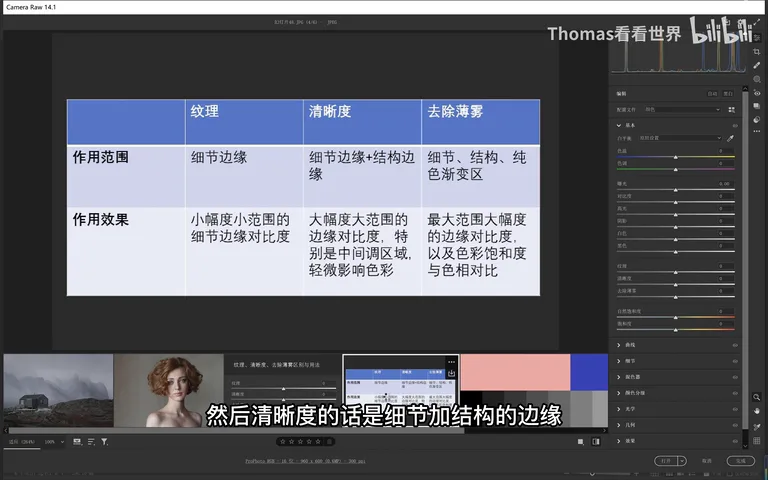This screenshot has height=480, width=768.
Task: Toggle visibility of the 混色器 panel
Action: [x=735, y=377]
